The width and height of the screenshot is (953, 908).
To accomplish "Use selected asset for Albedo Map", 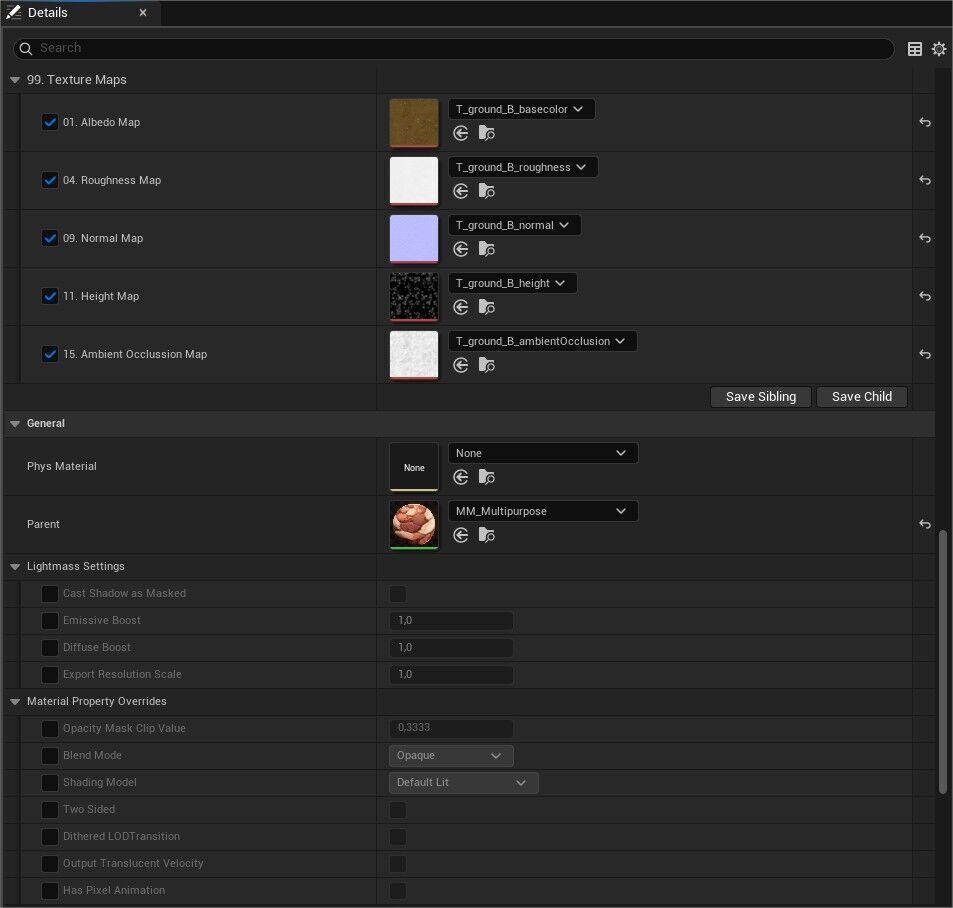I will [461, 133].
